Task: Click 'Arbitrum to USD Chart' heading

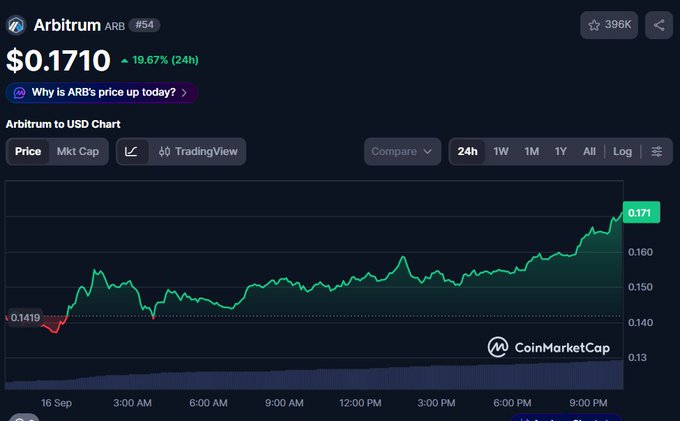Action: pos(63,124)
